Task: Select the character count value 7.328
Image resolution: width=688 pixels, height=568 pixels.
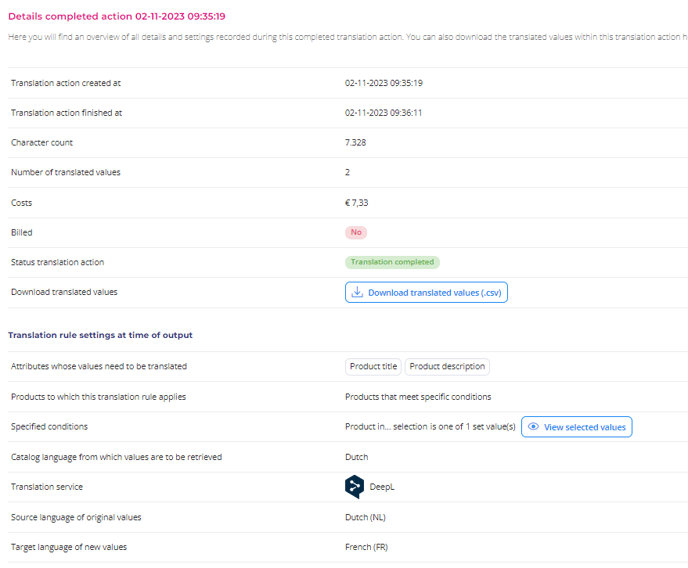Action: [x=355, y=143]
